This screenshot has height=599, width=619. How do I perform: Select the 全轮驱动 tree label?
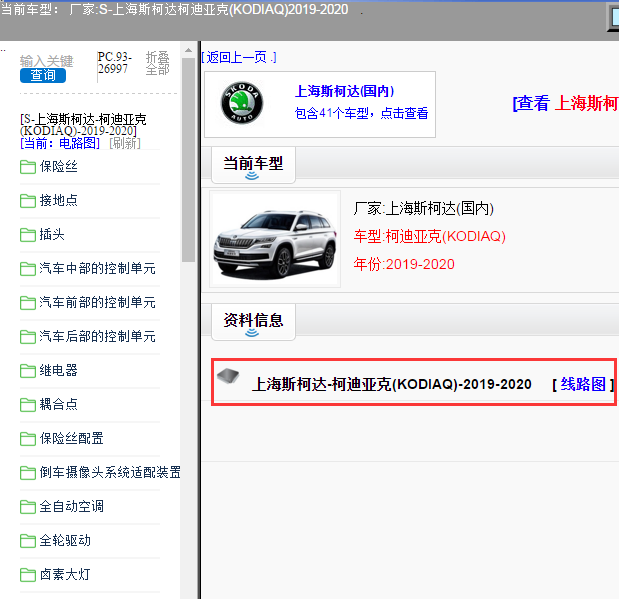point(65,540)
